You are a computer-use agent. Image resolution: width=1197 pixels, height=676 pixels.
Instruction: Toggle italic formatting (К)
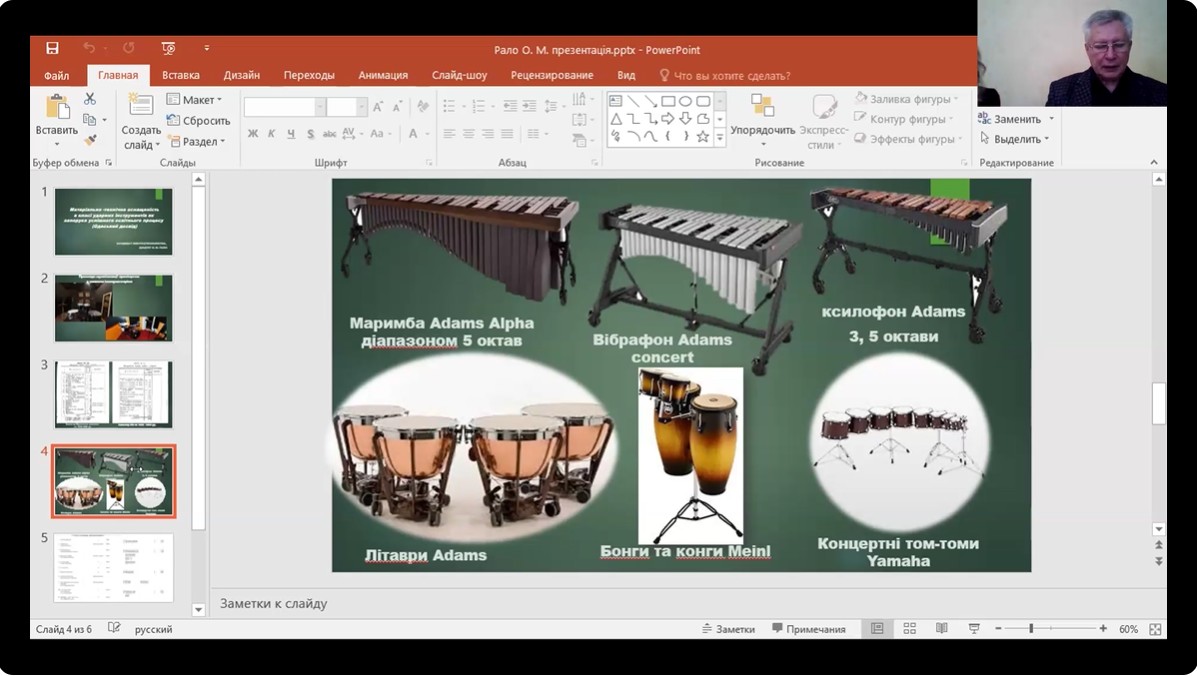click(271, 134)
